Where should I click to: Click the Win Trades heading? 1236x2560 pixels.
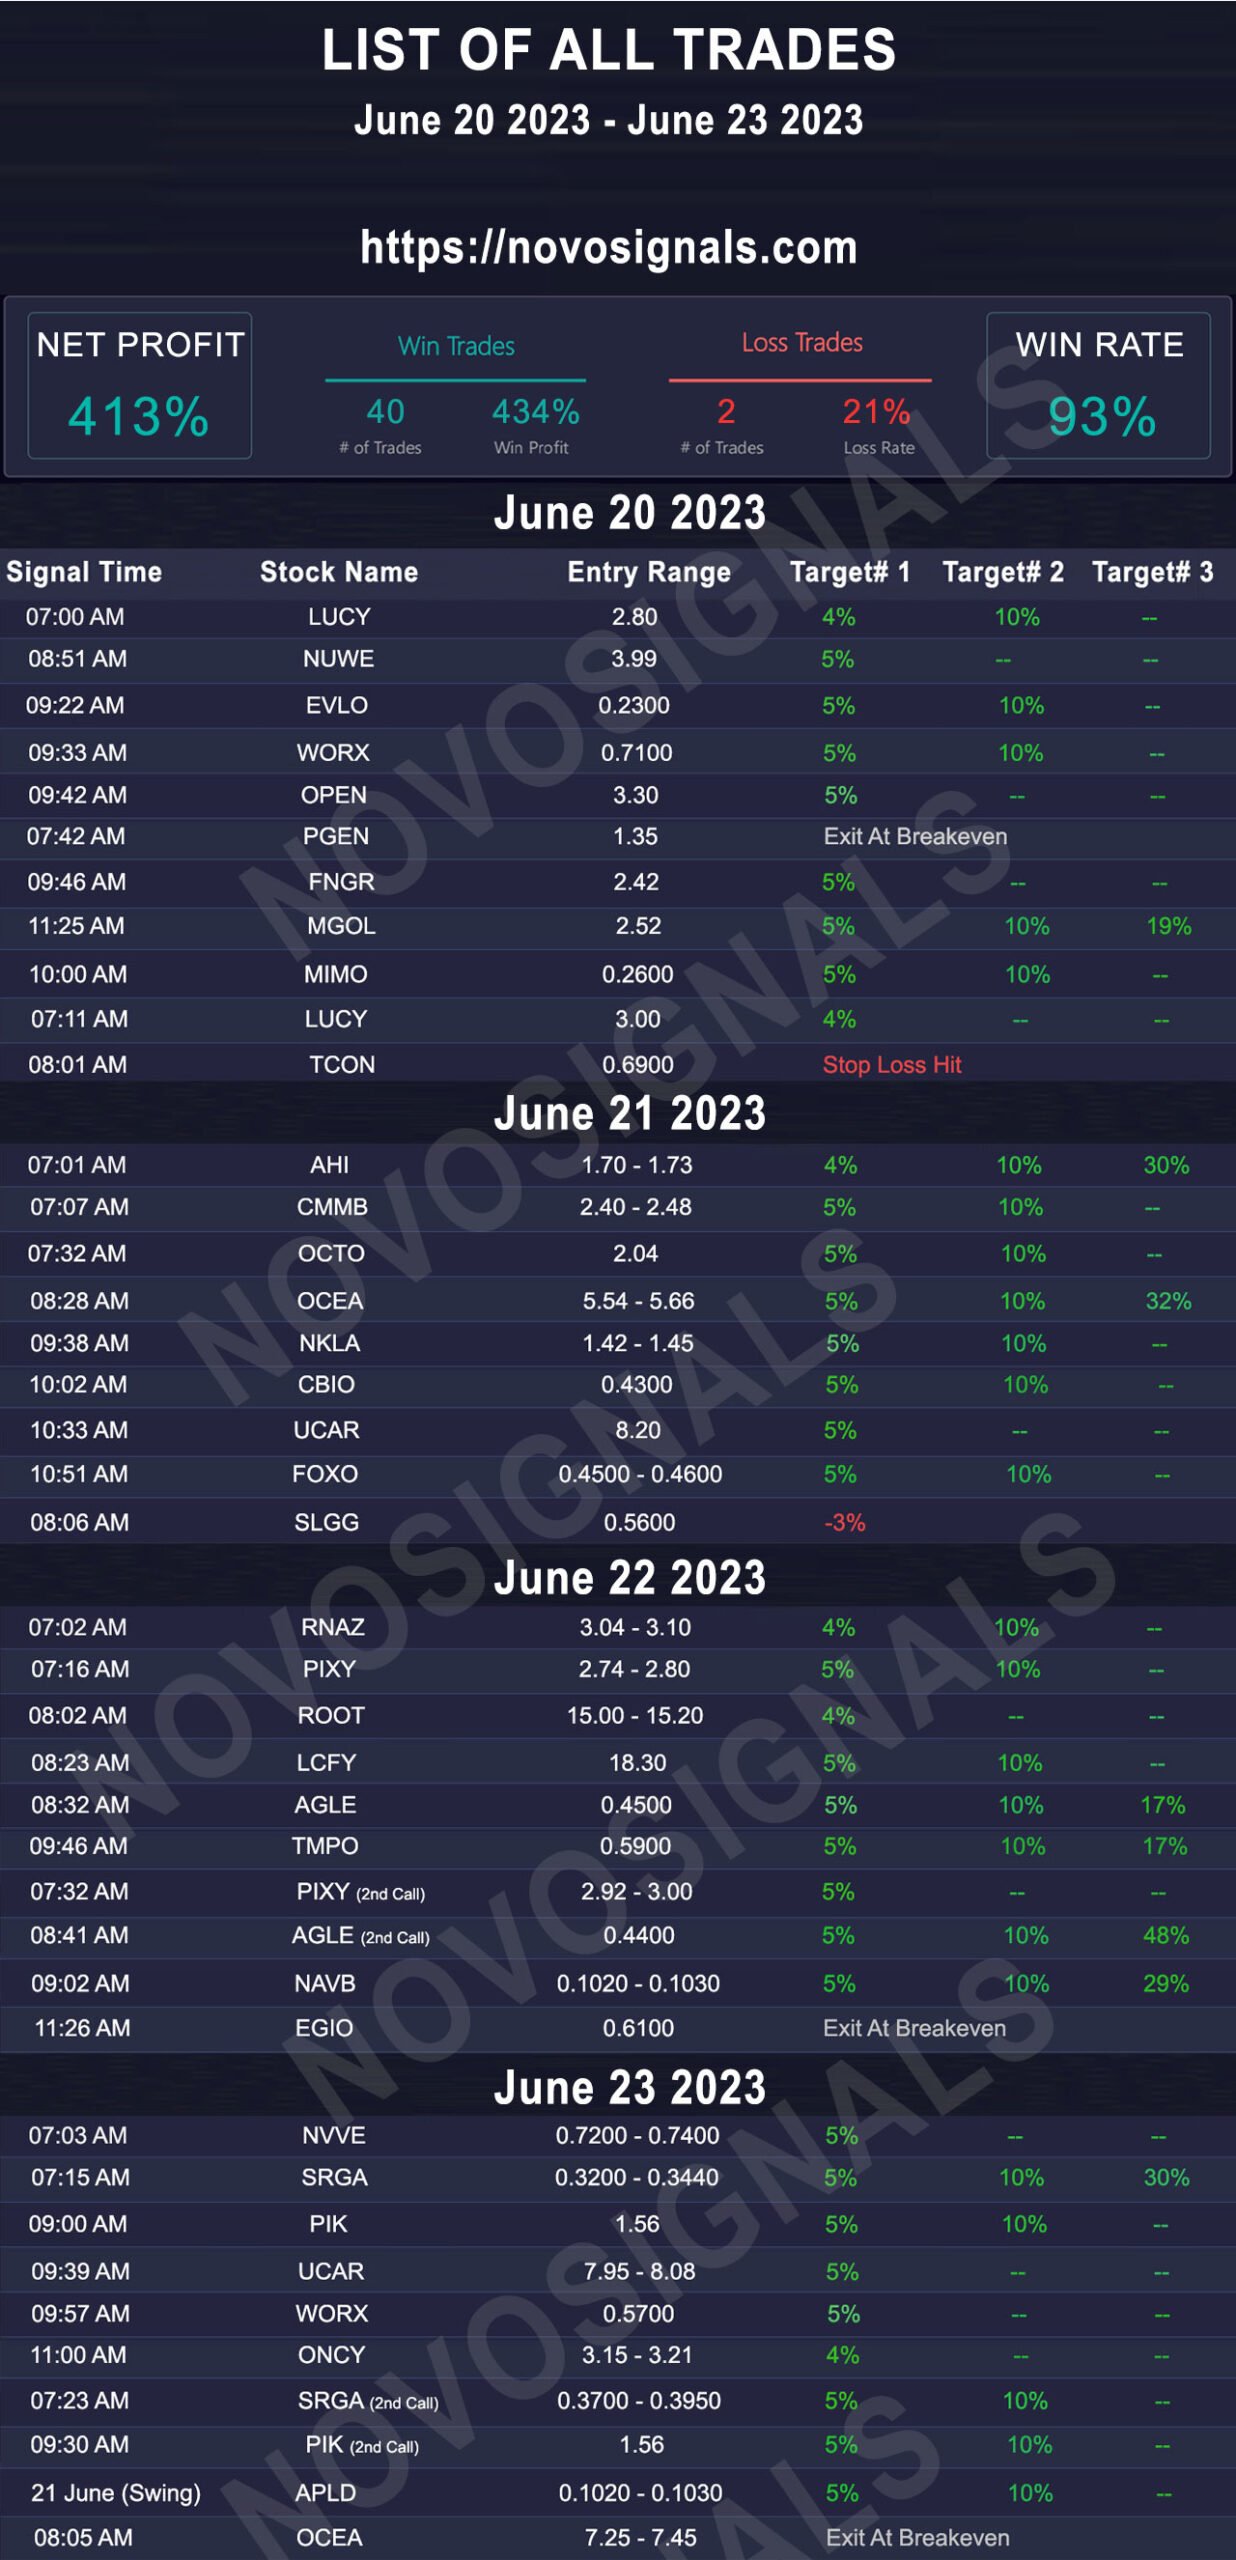456,346
